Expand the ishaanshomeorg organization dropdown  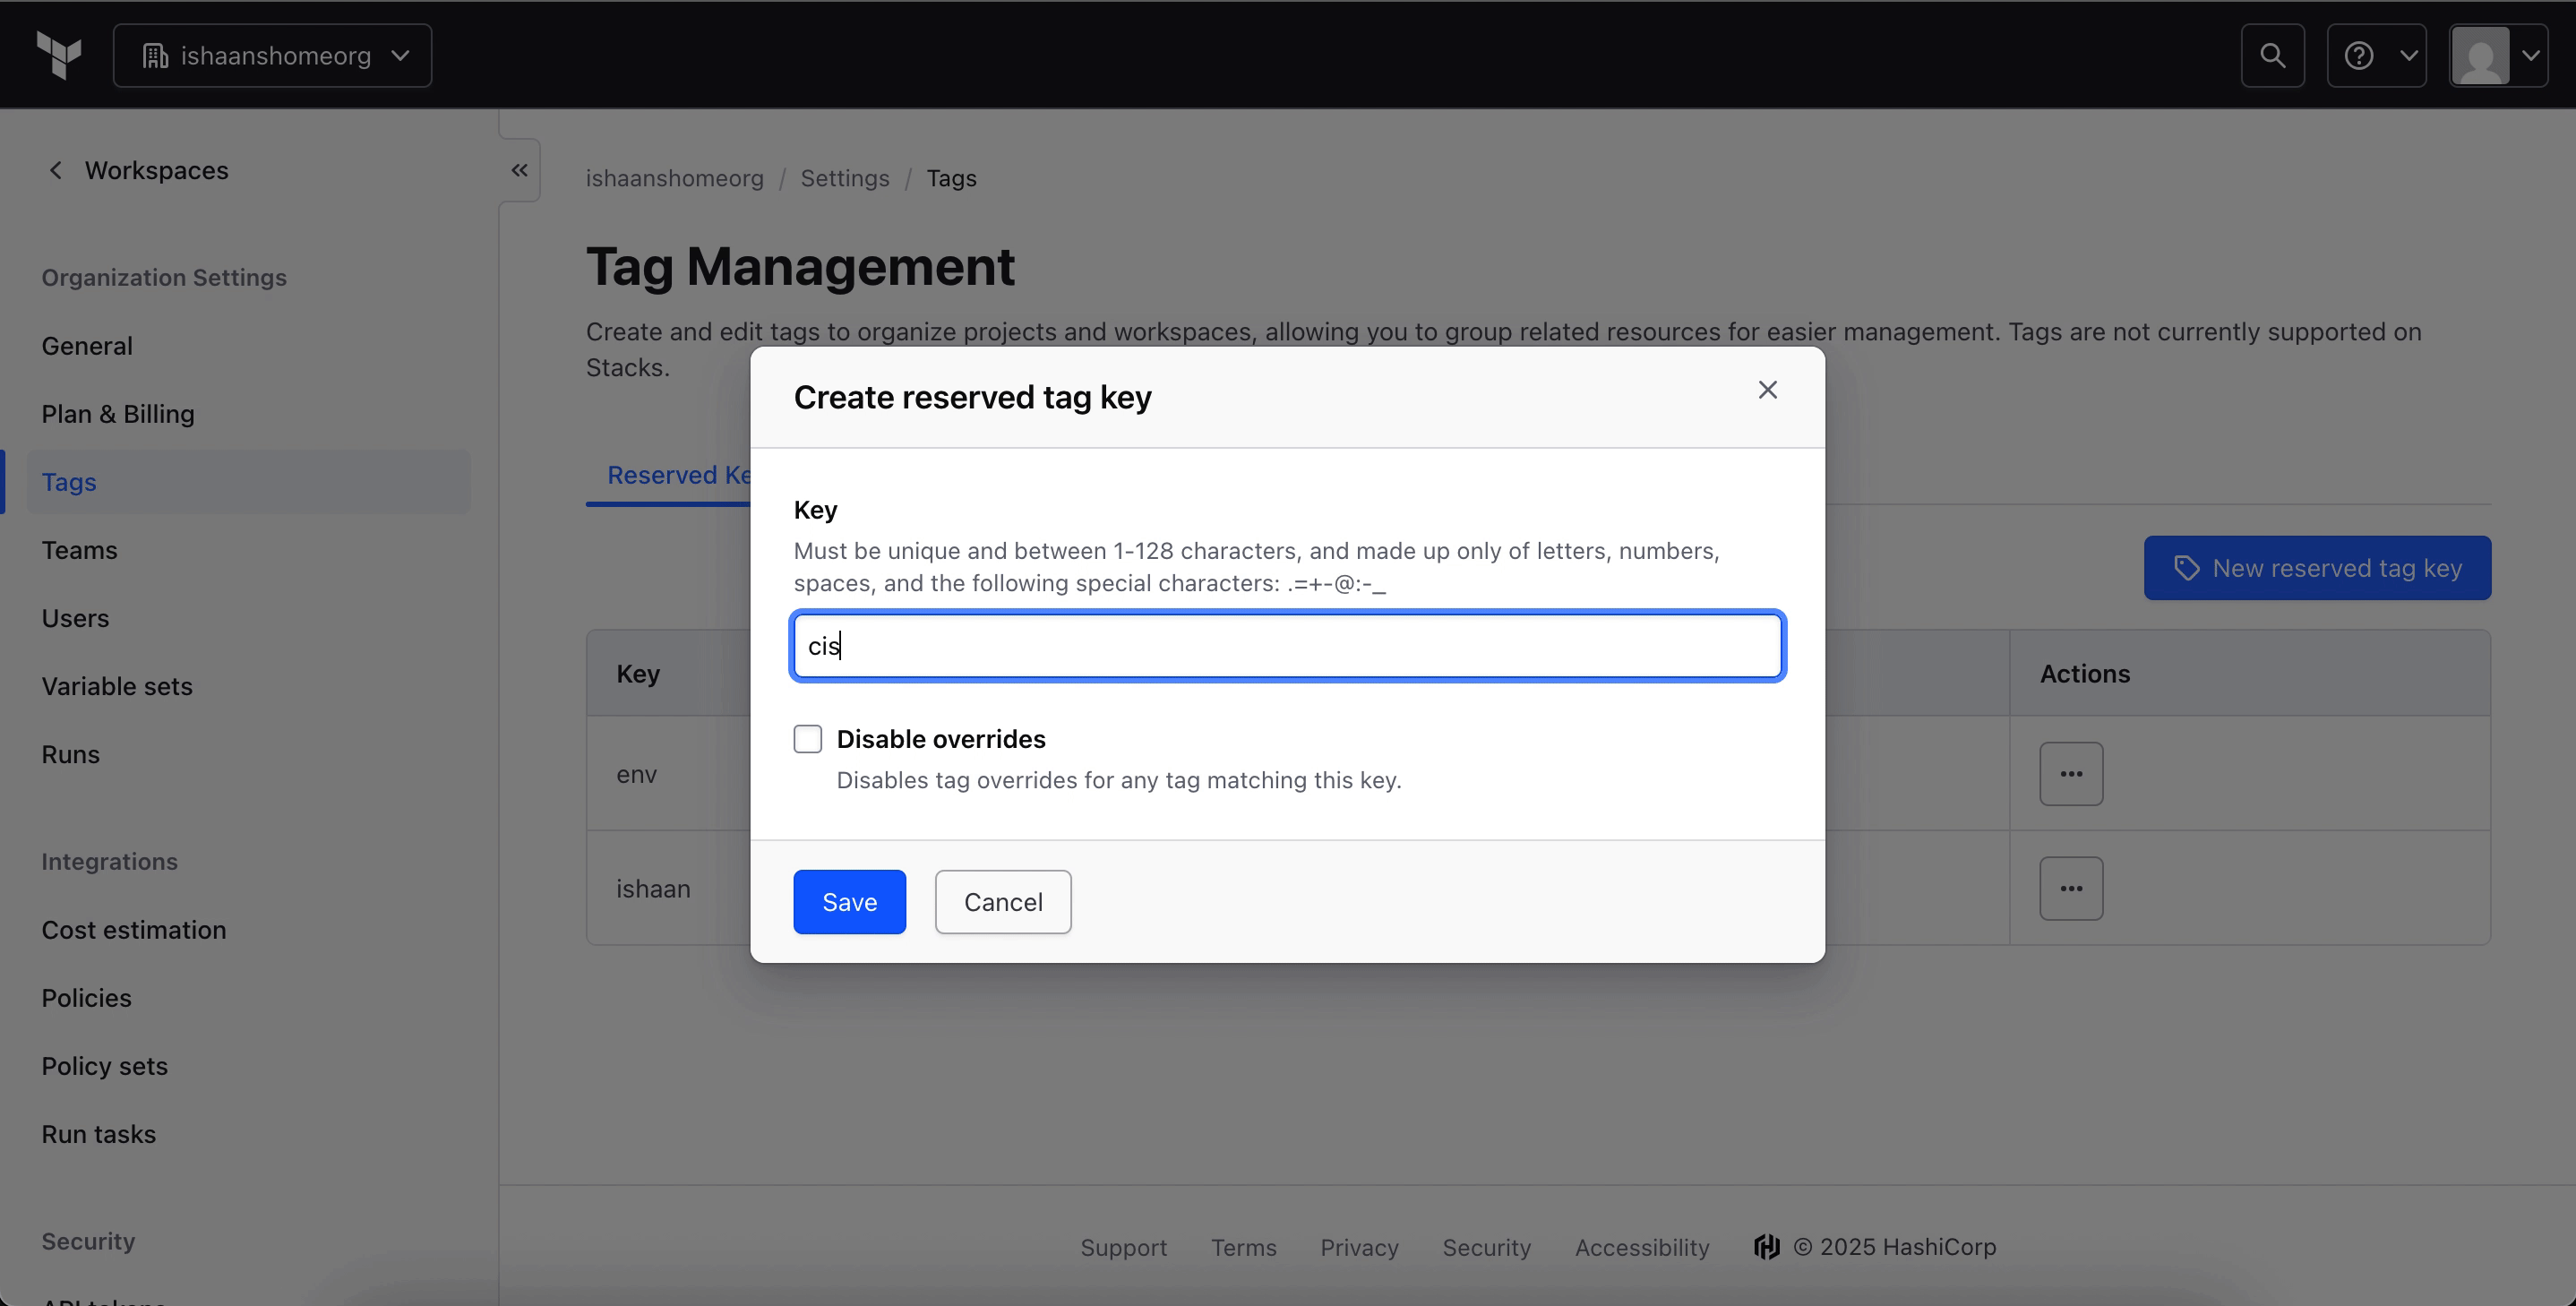[x=272, y=56]
